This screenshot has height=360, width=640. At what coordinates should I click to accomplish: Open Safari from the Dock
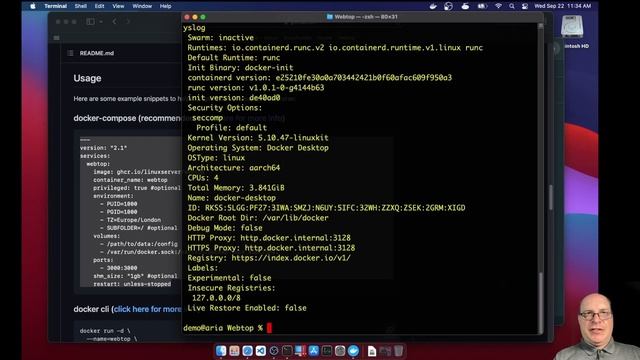point(247,351)
